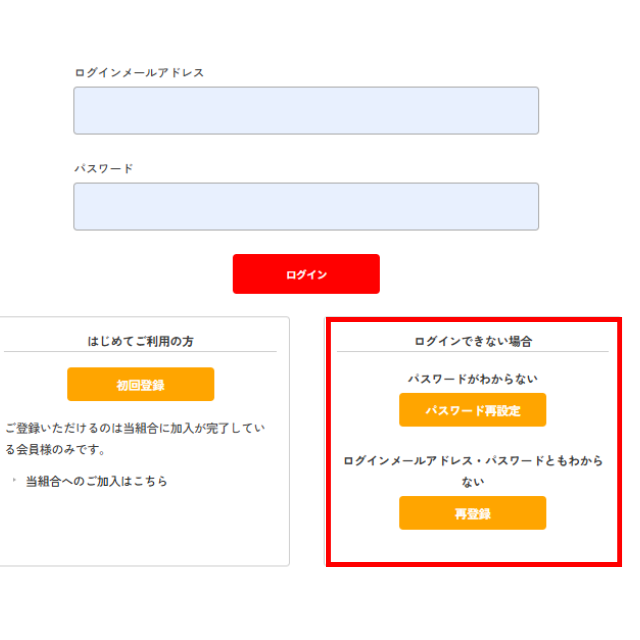Click the ご登録いただけるのは membership notice paragraph
640x640 pixels.
click(134, 438)
